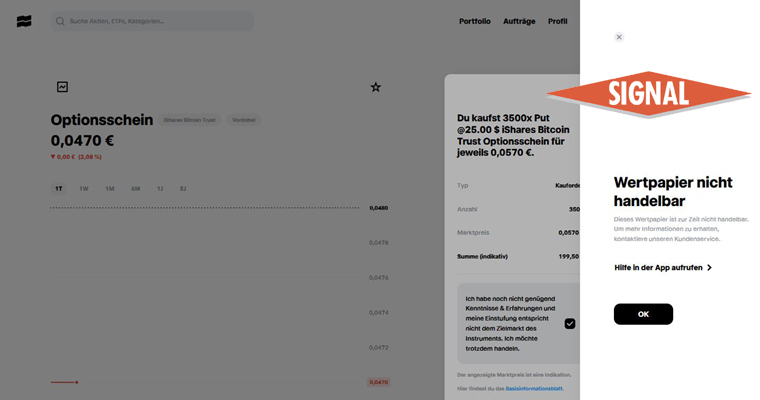Select the 1T chart range tab
Image resolution: width=760 pixels, height=400 pixels.
(x=59, y=189)
